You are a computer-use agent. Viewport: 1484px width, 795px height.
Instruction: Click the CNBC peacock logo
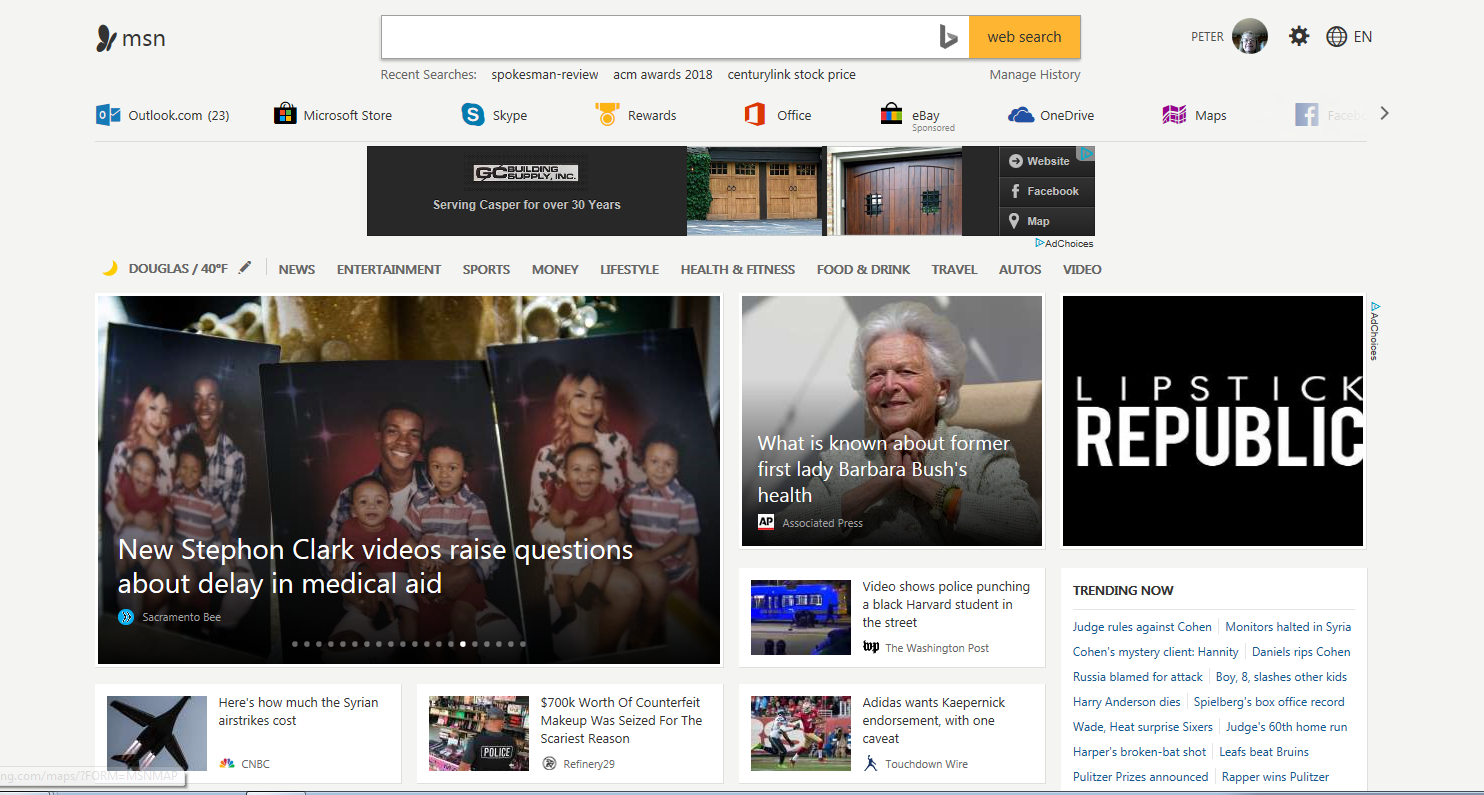tap(227, 764)
